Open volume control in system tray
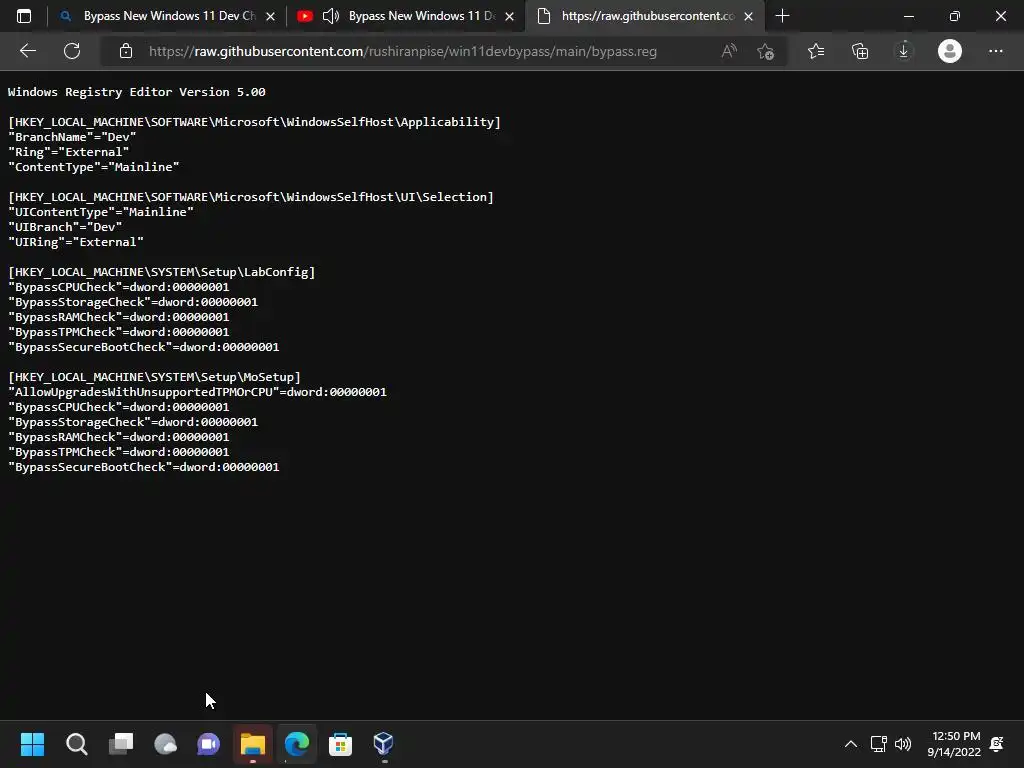Image resolution: width=1024 pixels, height=768 pixels. tap(903, 744)
